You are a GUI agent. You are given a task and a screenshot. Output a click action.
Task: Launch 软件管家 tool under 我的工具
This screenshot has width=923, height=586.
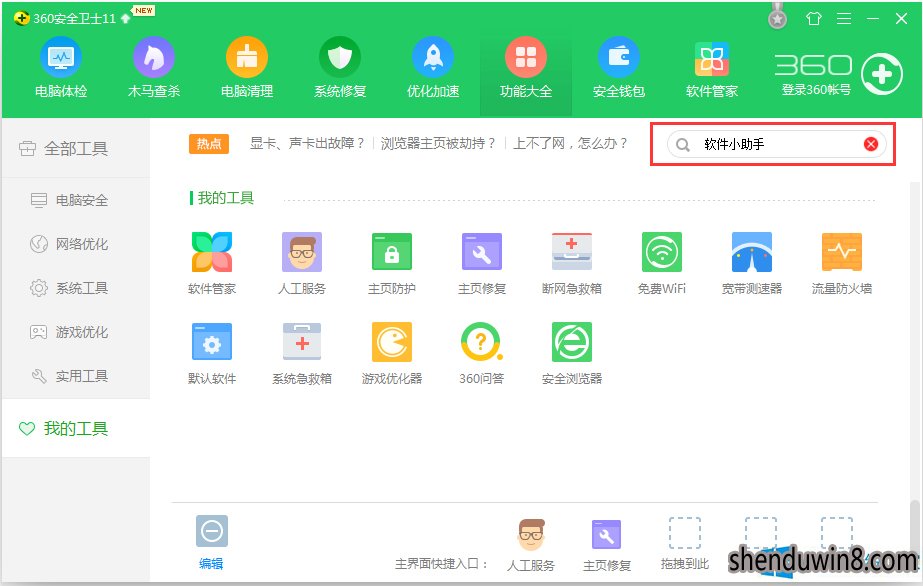coord(212,263)
